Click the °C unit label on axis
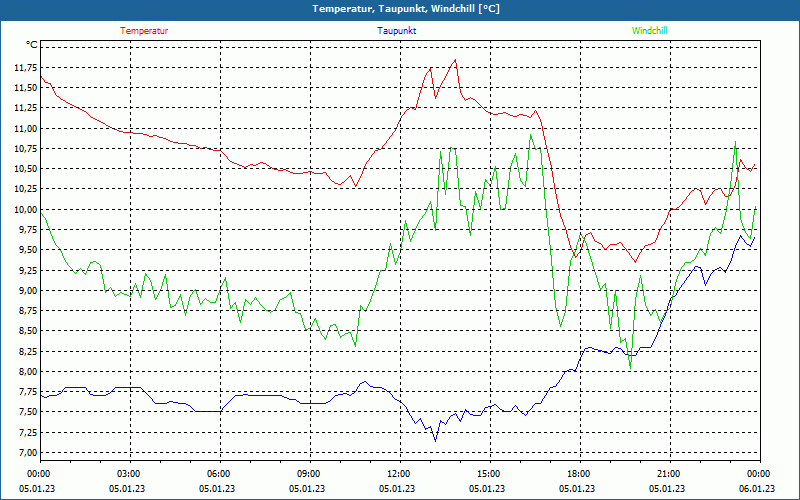The width and height of the screenshot is (800, 500). (x=32, y=45)
